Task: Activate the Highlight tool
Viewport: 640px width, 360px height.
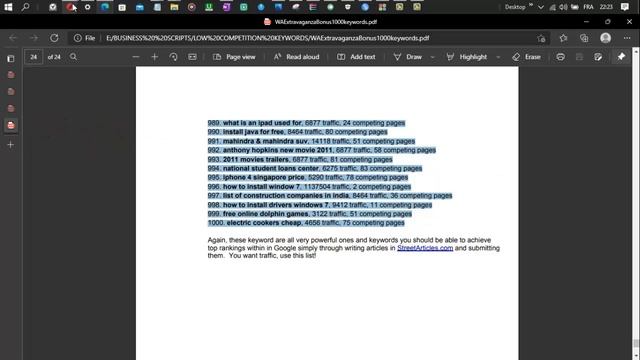Action: click(467, 57)
